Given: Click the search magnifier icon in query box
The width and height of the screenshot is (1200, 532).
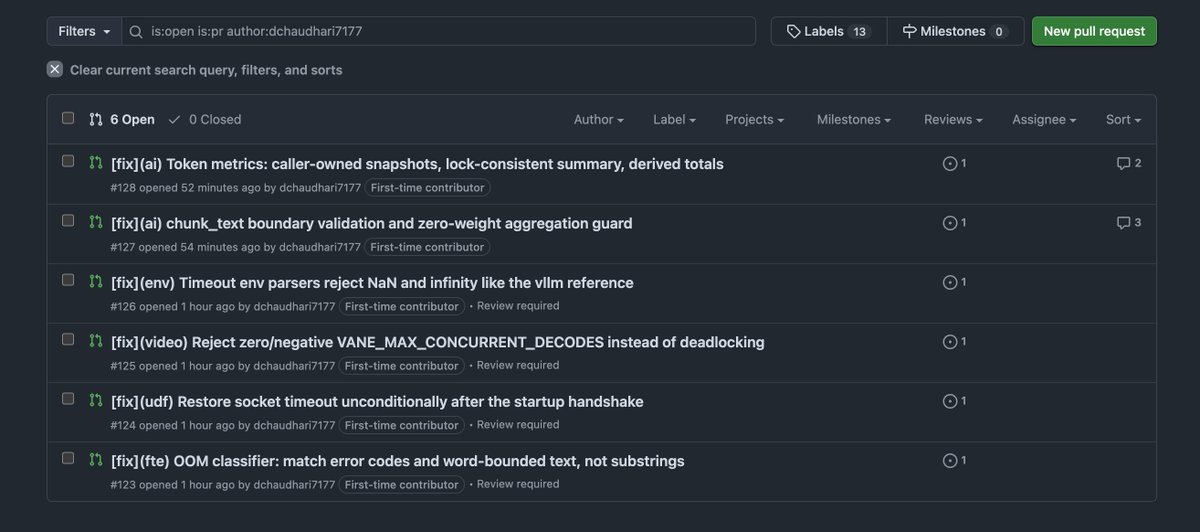Looking at the screenshot, I should pyautogui.click(x=137, y=31).
